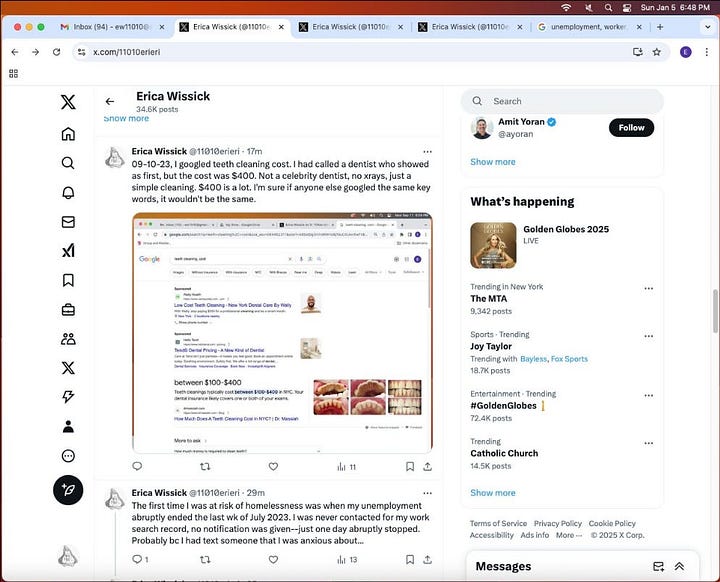Open more options on 17m post
Image resolution: width=720 pixels, height=582 pixels.
coord(428,152)
